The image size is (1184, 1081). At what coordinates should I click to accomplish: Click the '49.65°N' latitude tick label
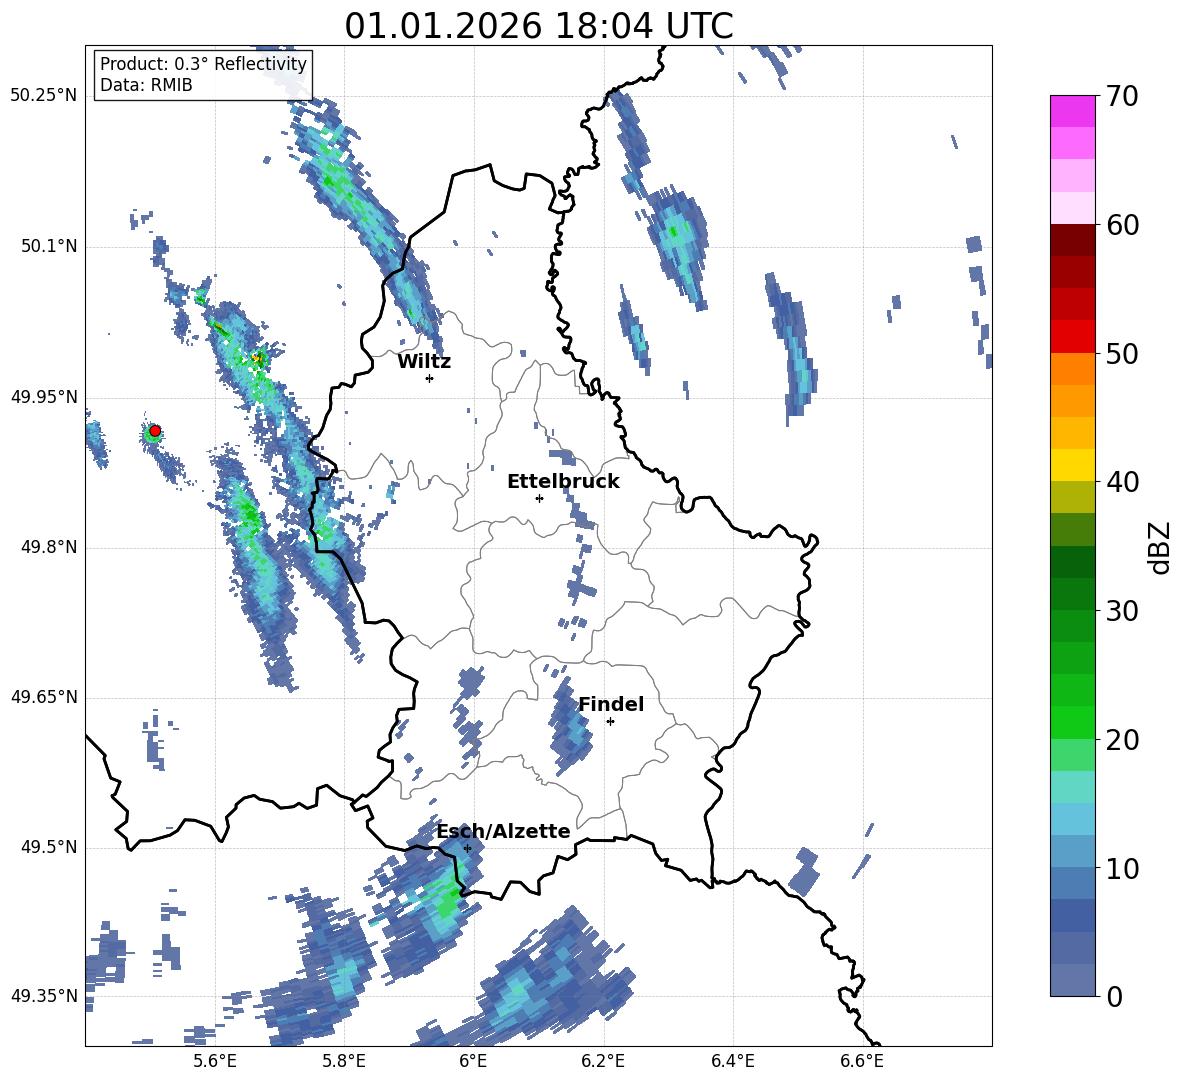(44, 697)
